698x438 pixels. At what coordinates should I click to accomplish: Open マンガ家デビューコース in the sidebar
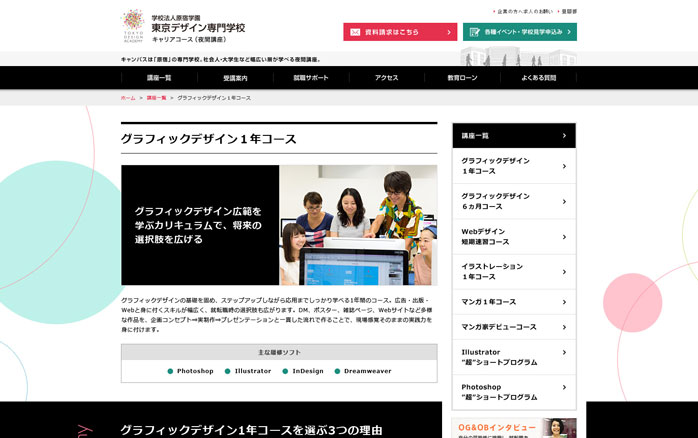click(514, 327)
